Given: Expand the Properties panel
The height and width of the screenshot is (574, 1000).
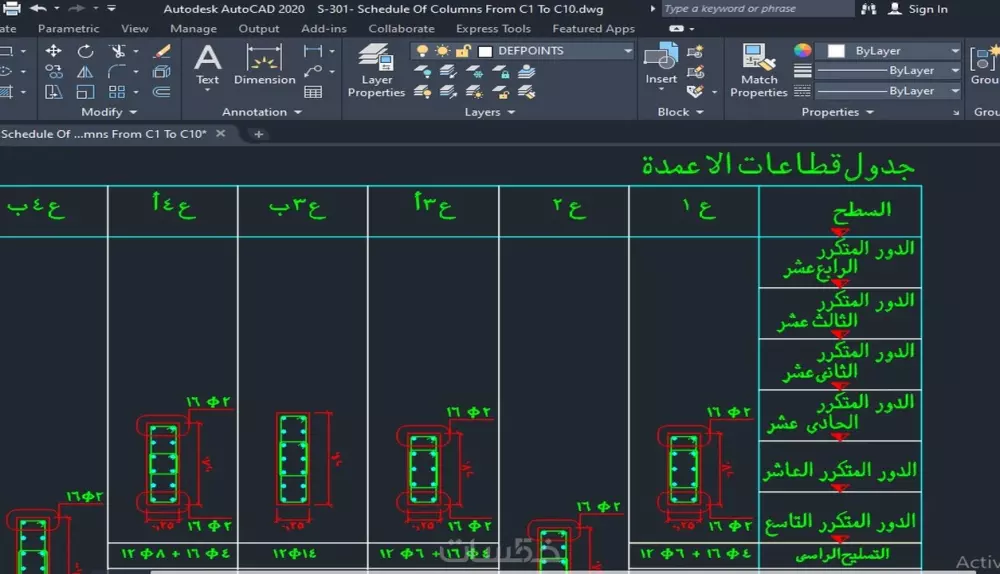Looking at the screenshot, I should [x=837, y=112].
